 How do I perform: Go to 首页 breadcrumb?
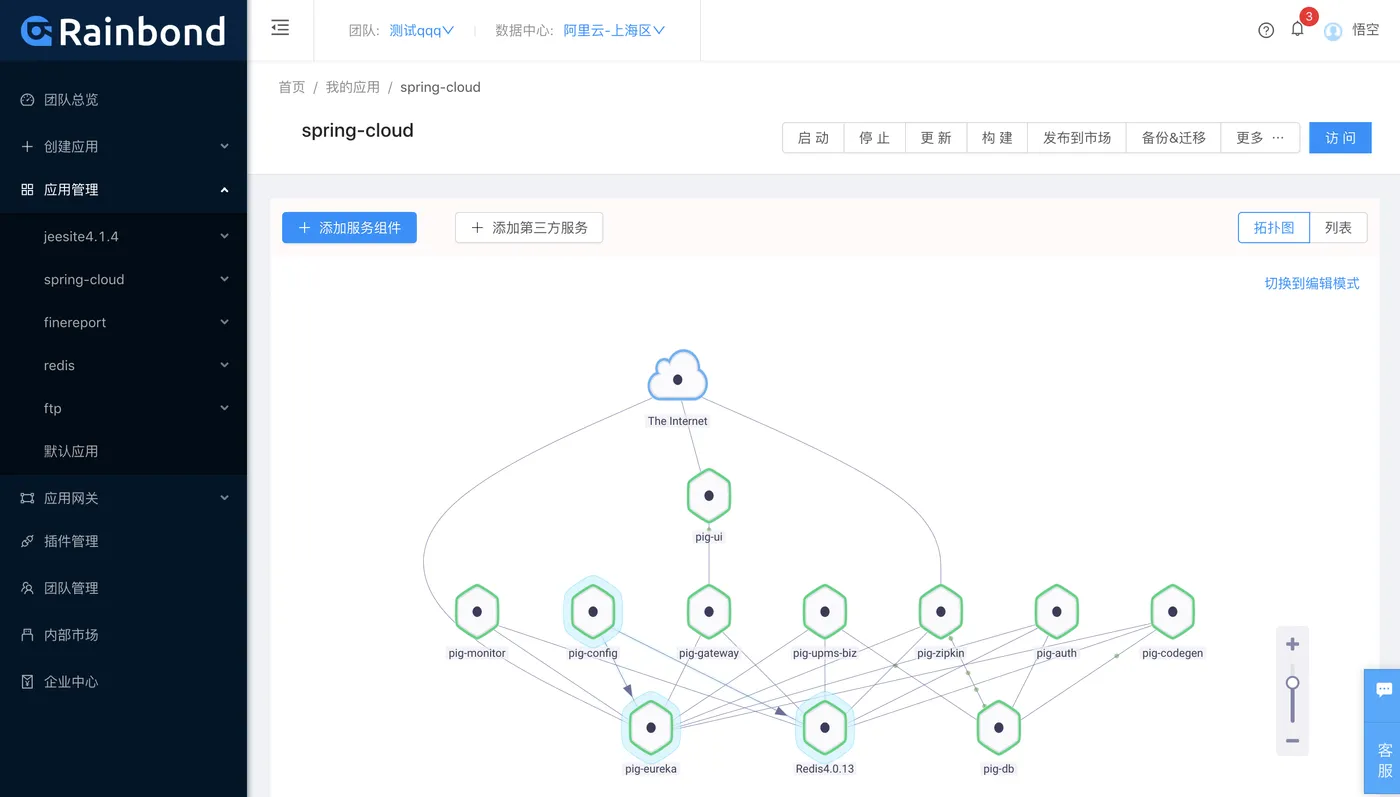[292, 87]
